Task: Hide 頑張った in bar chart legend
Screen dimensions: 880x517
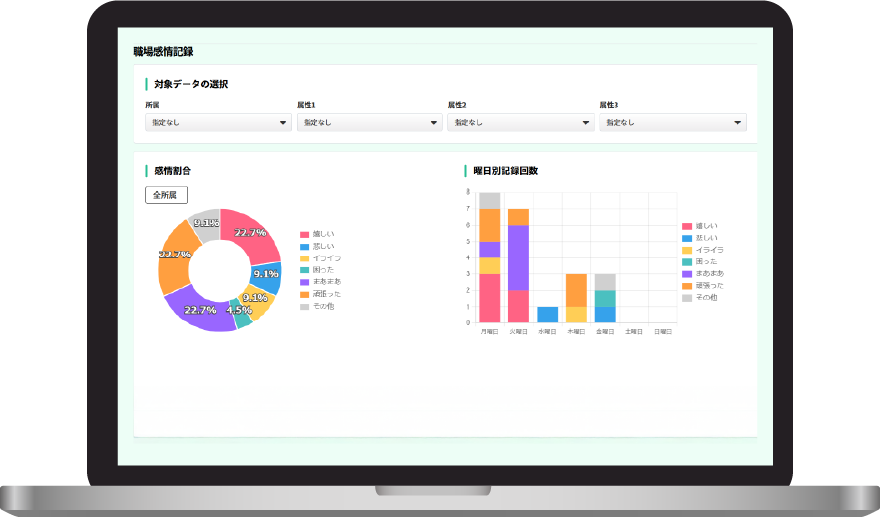Action: pyautogui.click(x=705, y=286)
